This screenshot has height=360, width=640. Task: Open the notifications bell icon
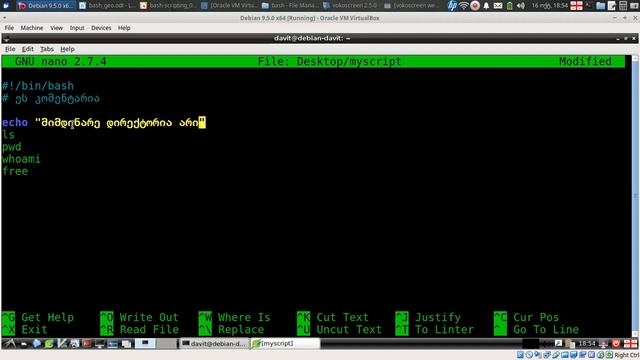pyautogui.click(x=486, y=6)
